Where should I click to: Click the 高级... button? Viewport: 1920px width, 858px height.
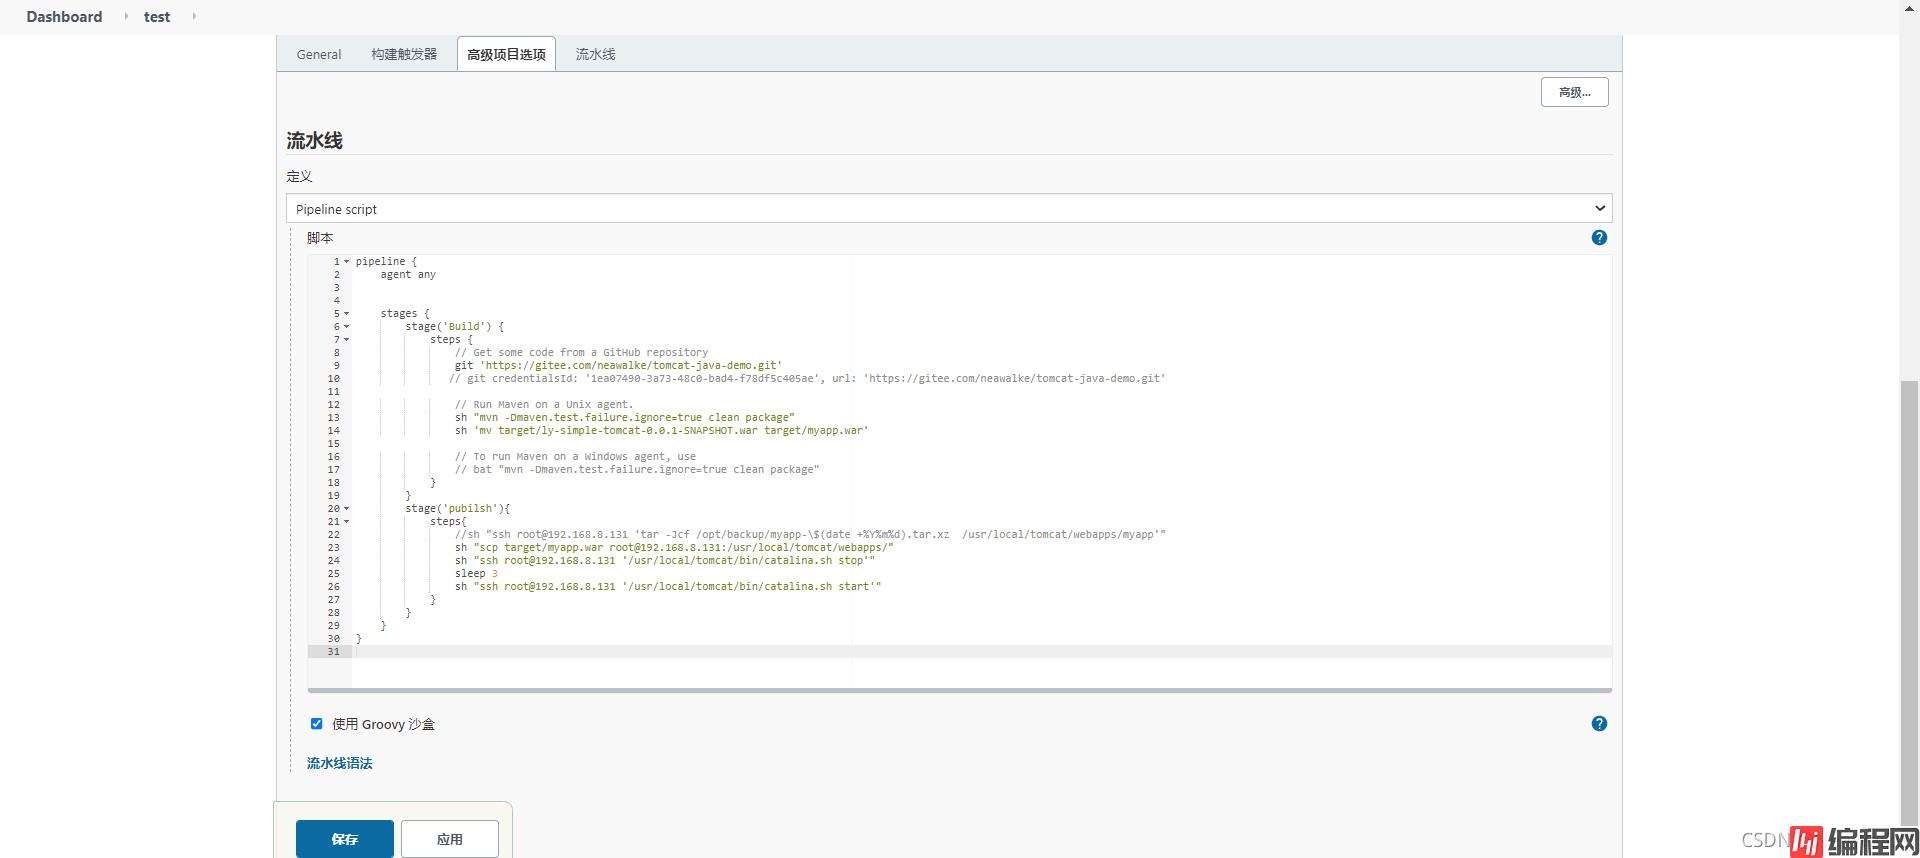[x=1574, y=92]
